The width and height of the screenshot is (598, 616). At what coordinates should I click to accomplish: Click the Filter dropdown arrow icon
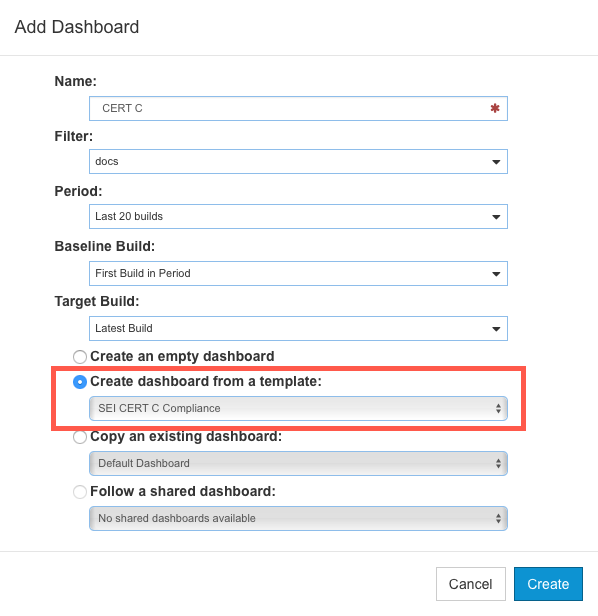click(496, 162)
